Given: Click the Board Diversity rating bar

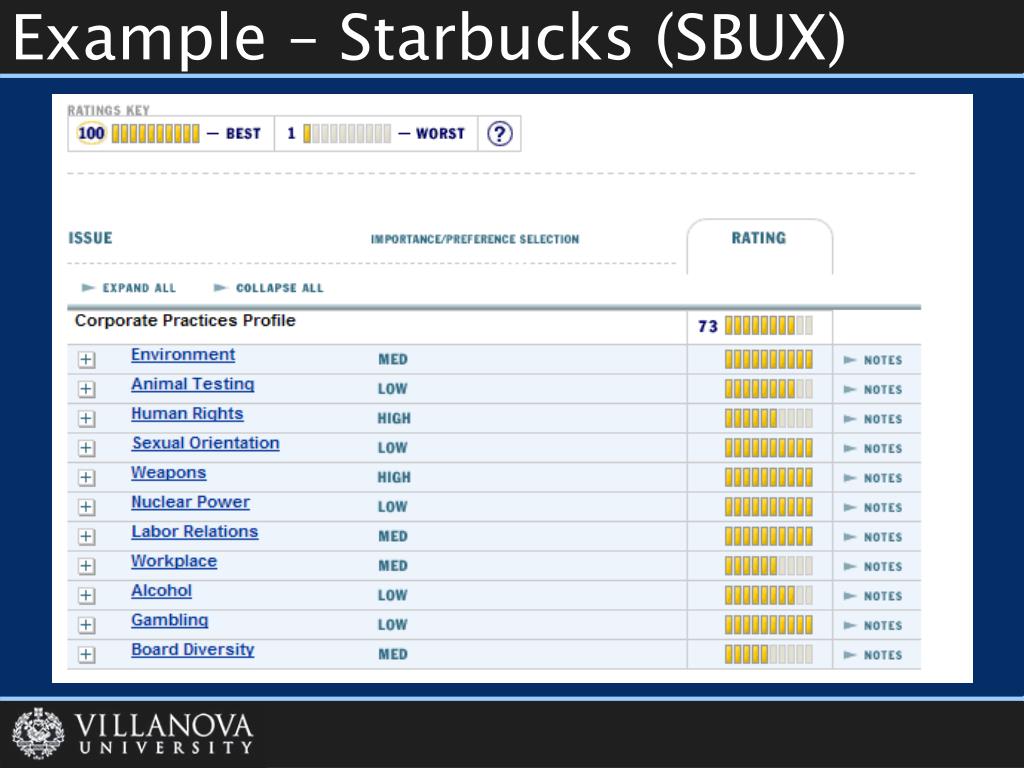Looking at the screenshot, I should [769, 654].
